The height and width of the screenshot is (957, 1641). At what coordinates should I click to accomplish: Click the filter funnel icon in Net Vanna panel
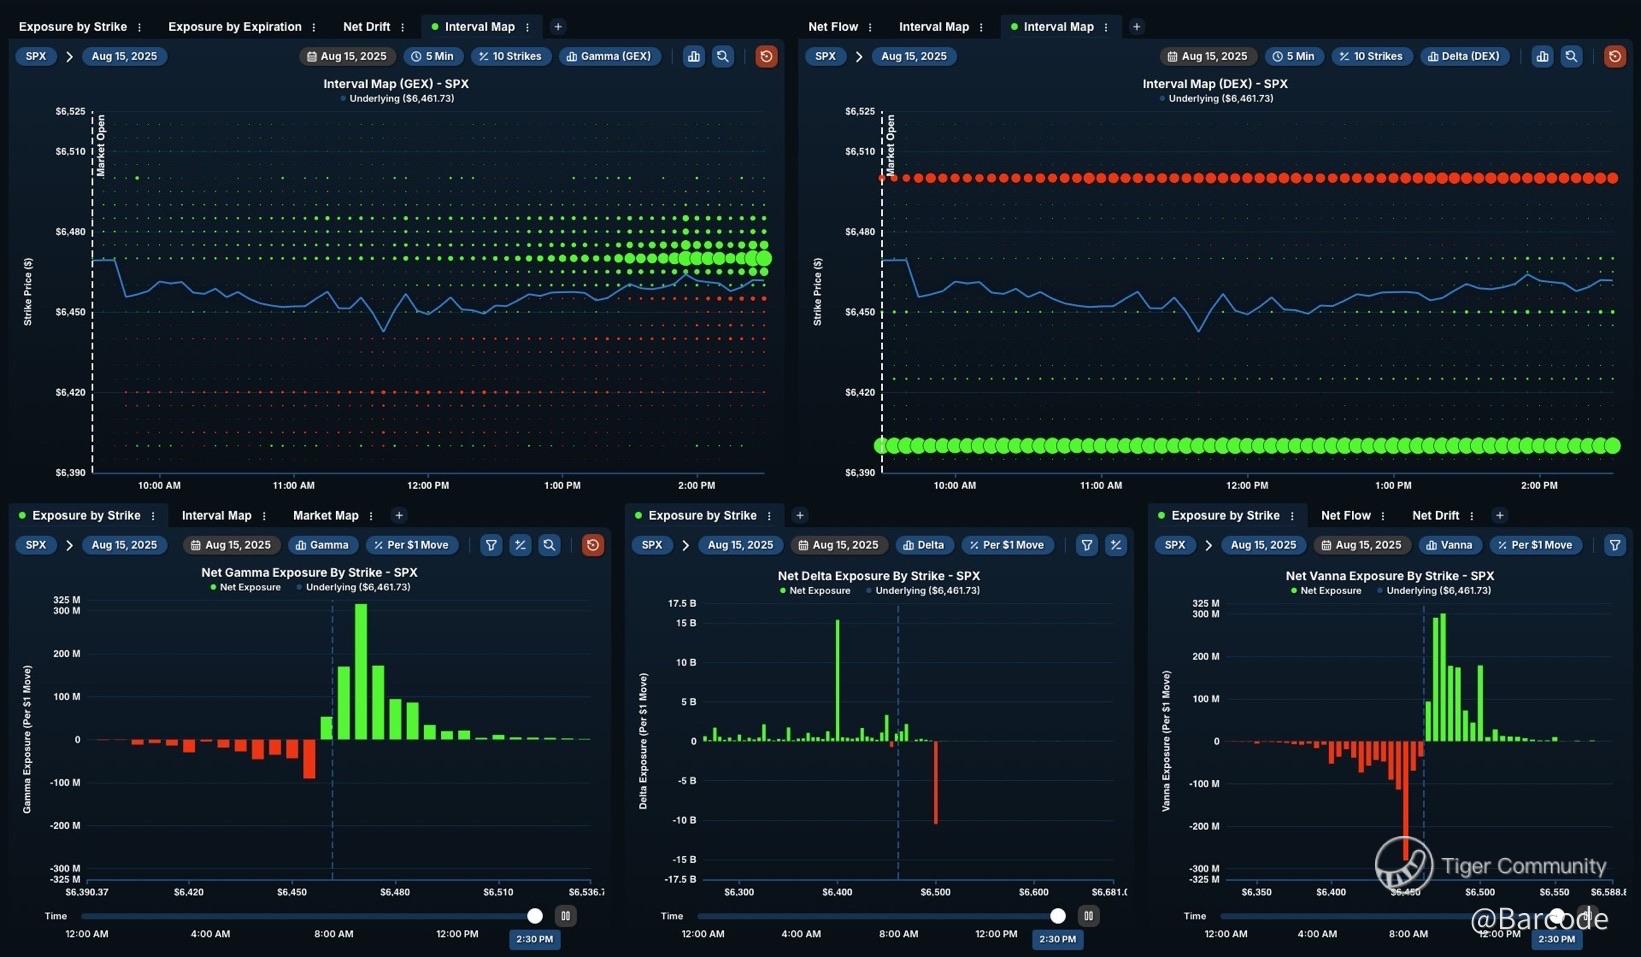[1614, 545]
